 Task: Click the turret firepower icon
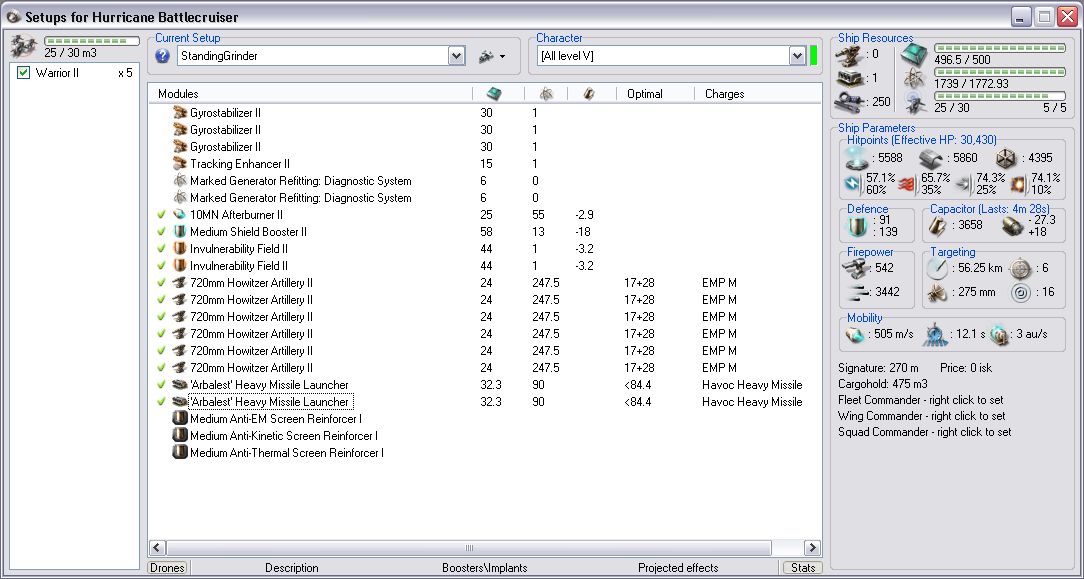[x=857, y=269]
